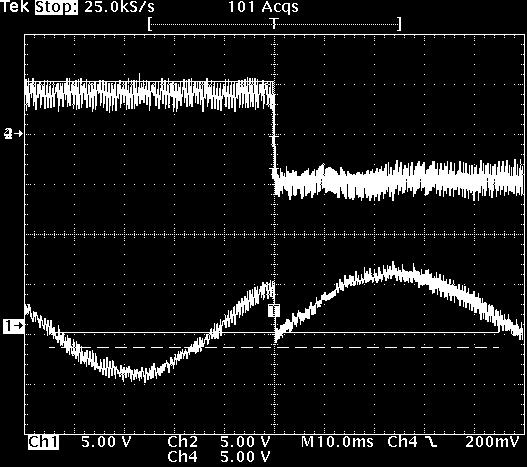Click the trigger position T on record bar
The width and height of the screenshot is (527, 467).
(275, 24)
